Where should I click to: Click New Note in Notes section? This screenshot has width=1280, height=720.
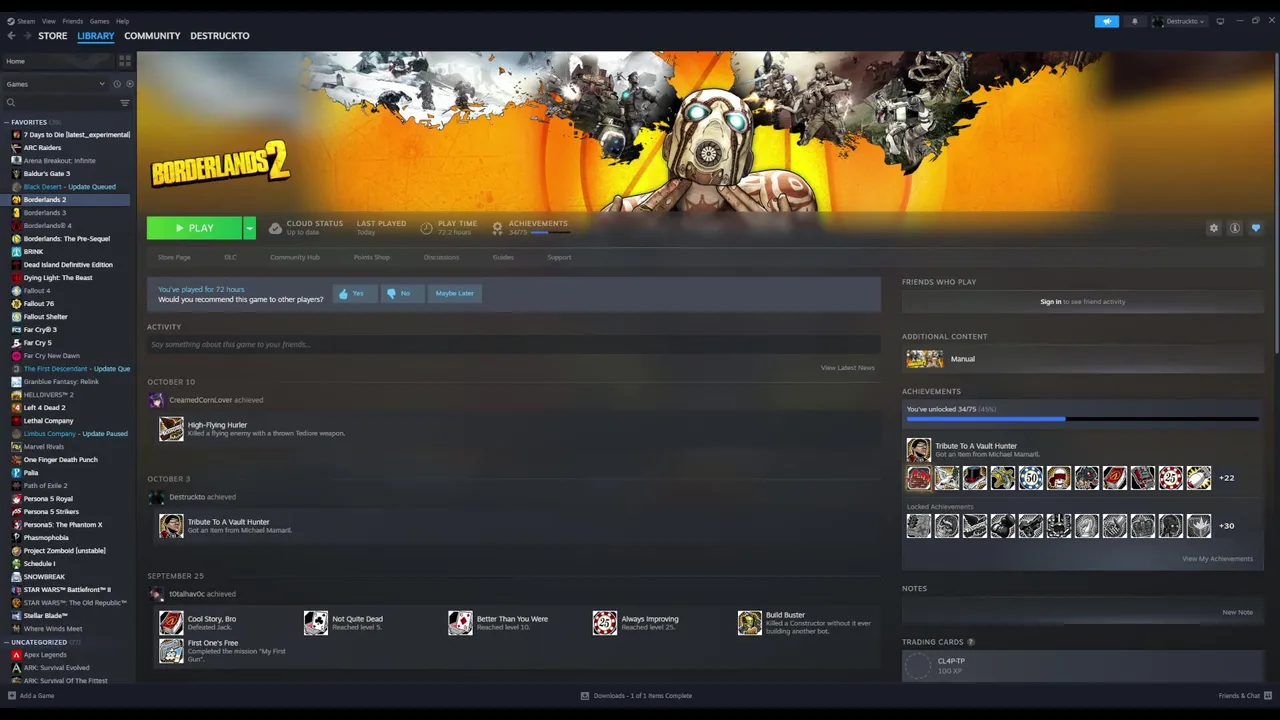click(x=1237, y=612)
